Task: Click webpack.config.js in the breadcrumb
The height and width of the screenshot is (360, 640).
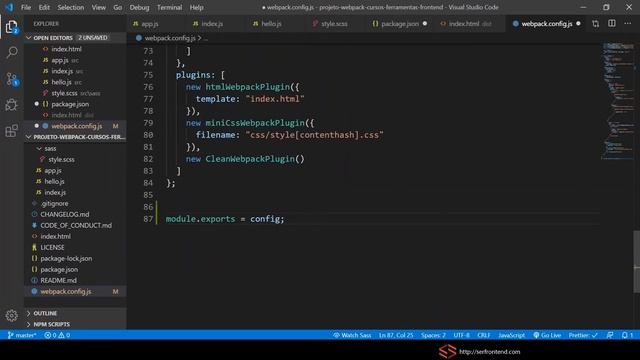Action: (x=170, y=38)
